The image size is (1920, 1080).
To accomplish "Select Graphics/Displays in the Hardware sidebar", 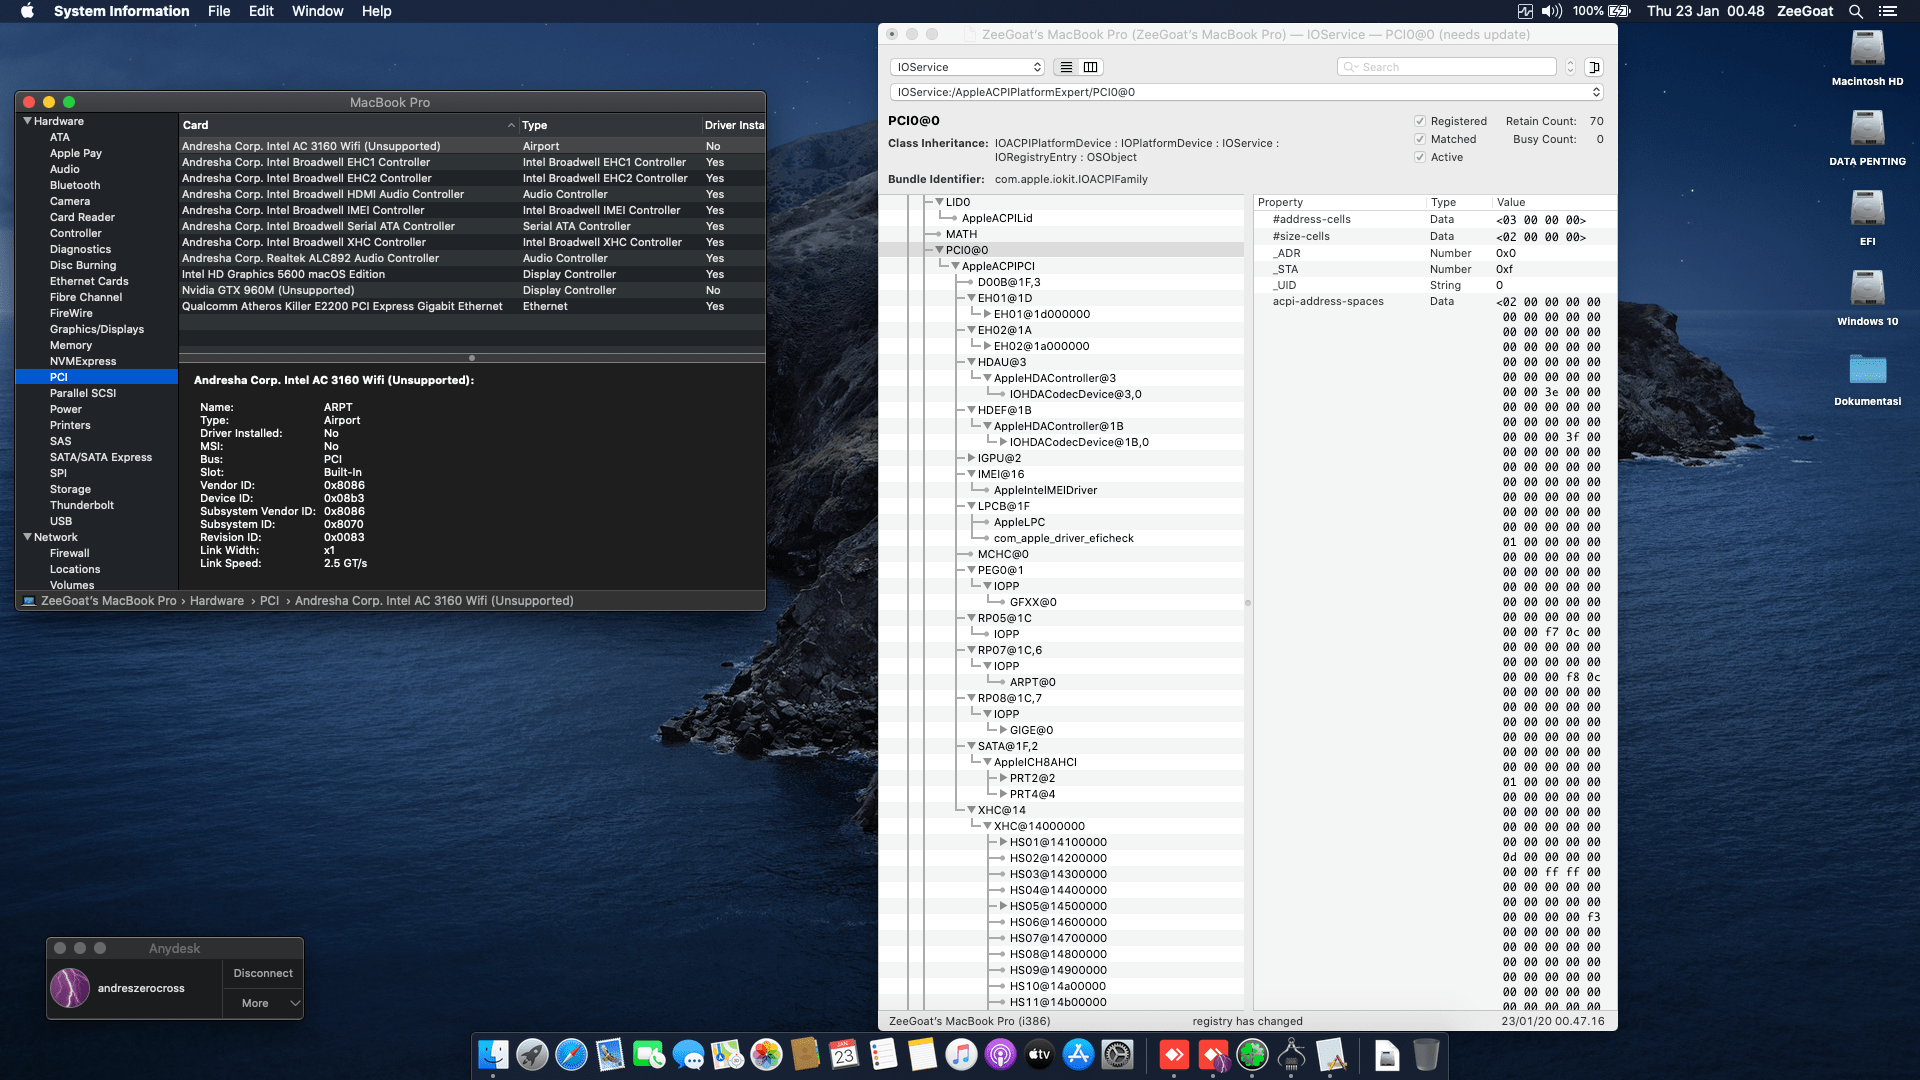I will pos(97,329).
